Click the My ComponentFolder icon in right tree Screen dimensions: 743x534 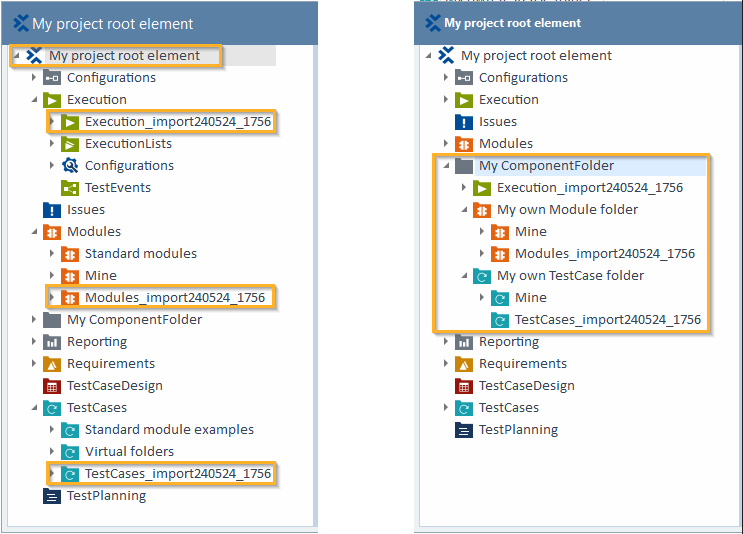[463, 166]
